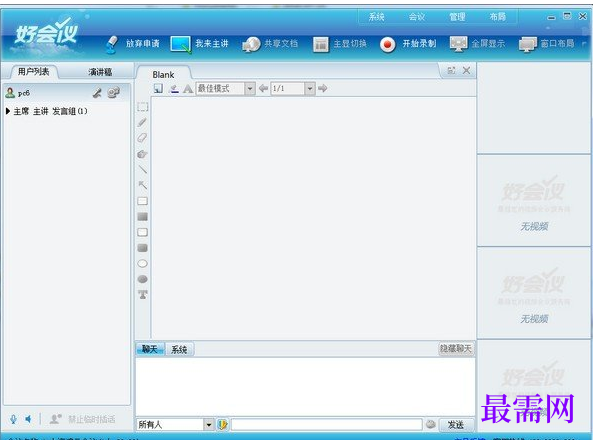Screen dimensions: 593x440
Task: Open 所有人 recipient dropdown
Action: [209, 425]
